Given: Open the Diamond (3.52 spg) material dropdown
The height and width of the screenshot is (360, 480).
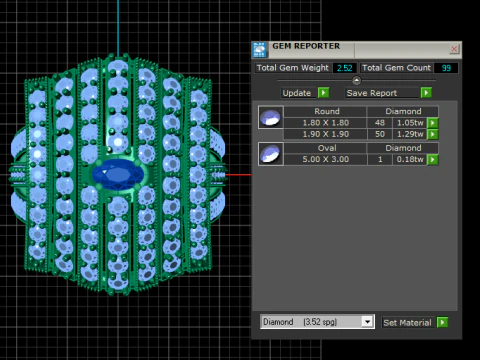Looking at the screenshot, I should click(367, 322).
